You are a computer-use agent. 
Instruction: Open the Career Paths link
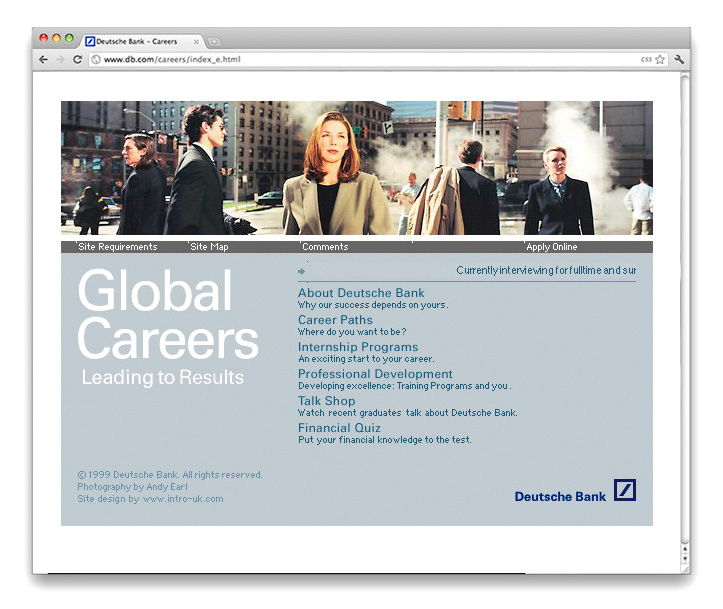(335, 319)
